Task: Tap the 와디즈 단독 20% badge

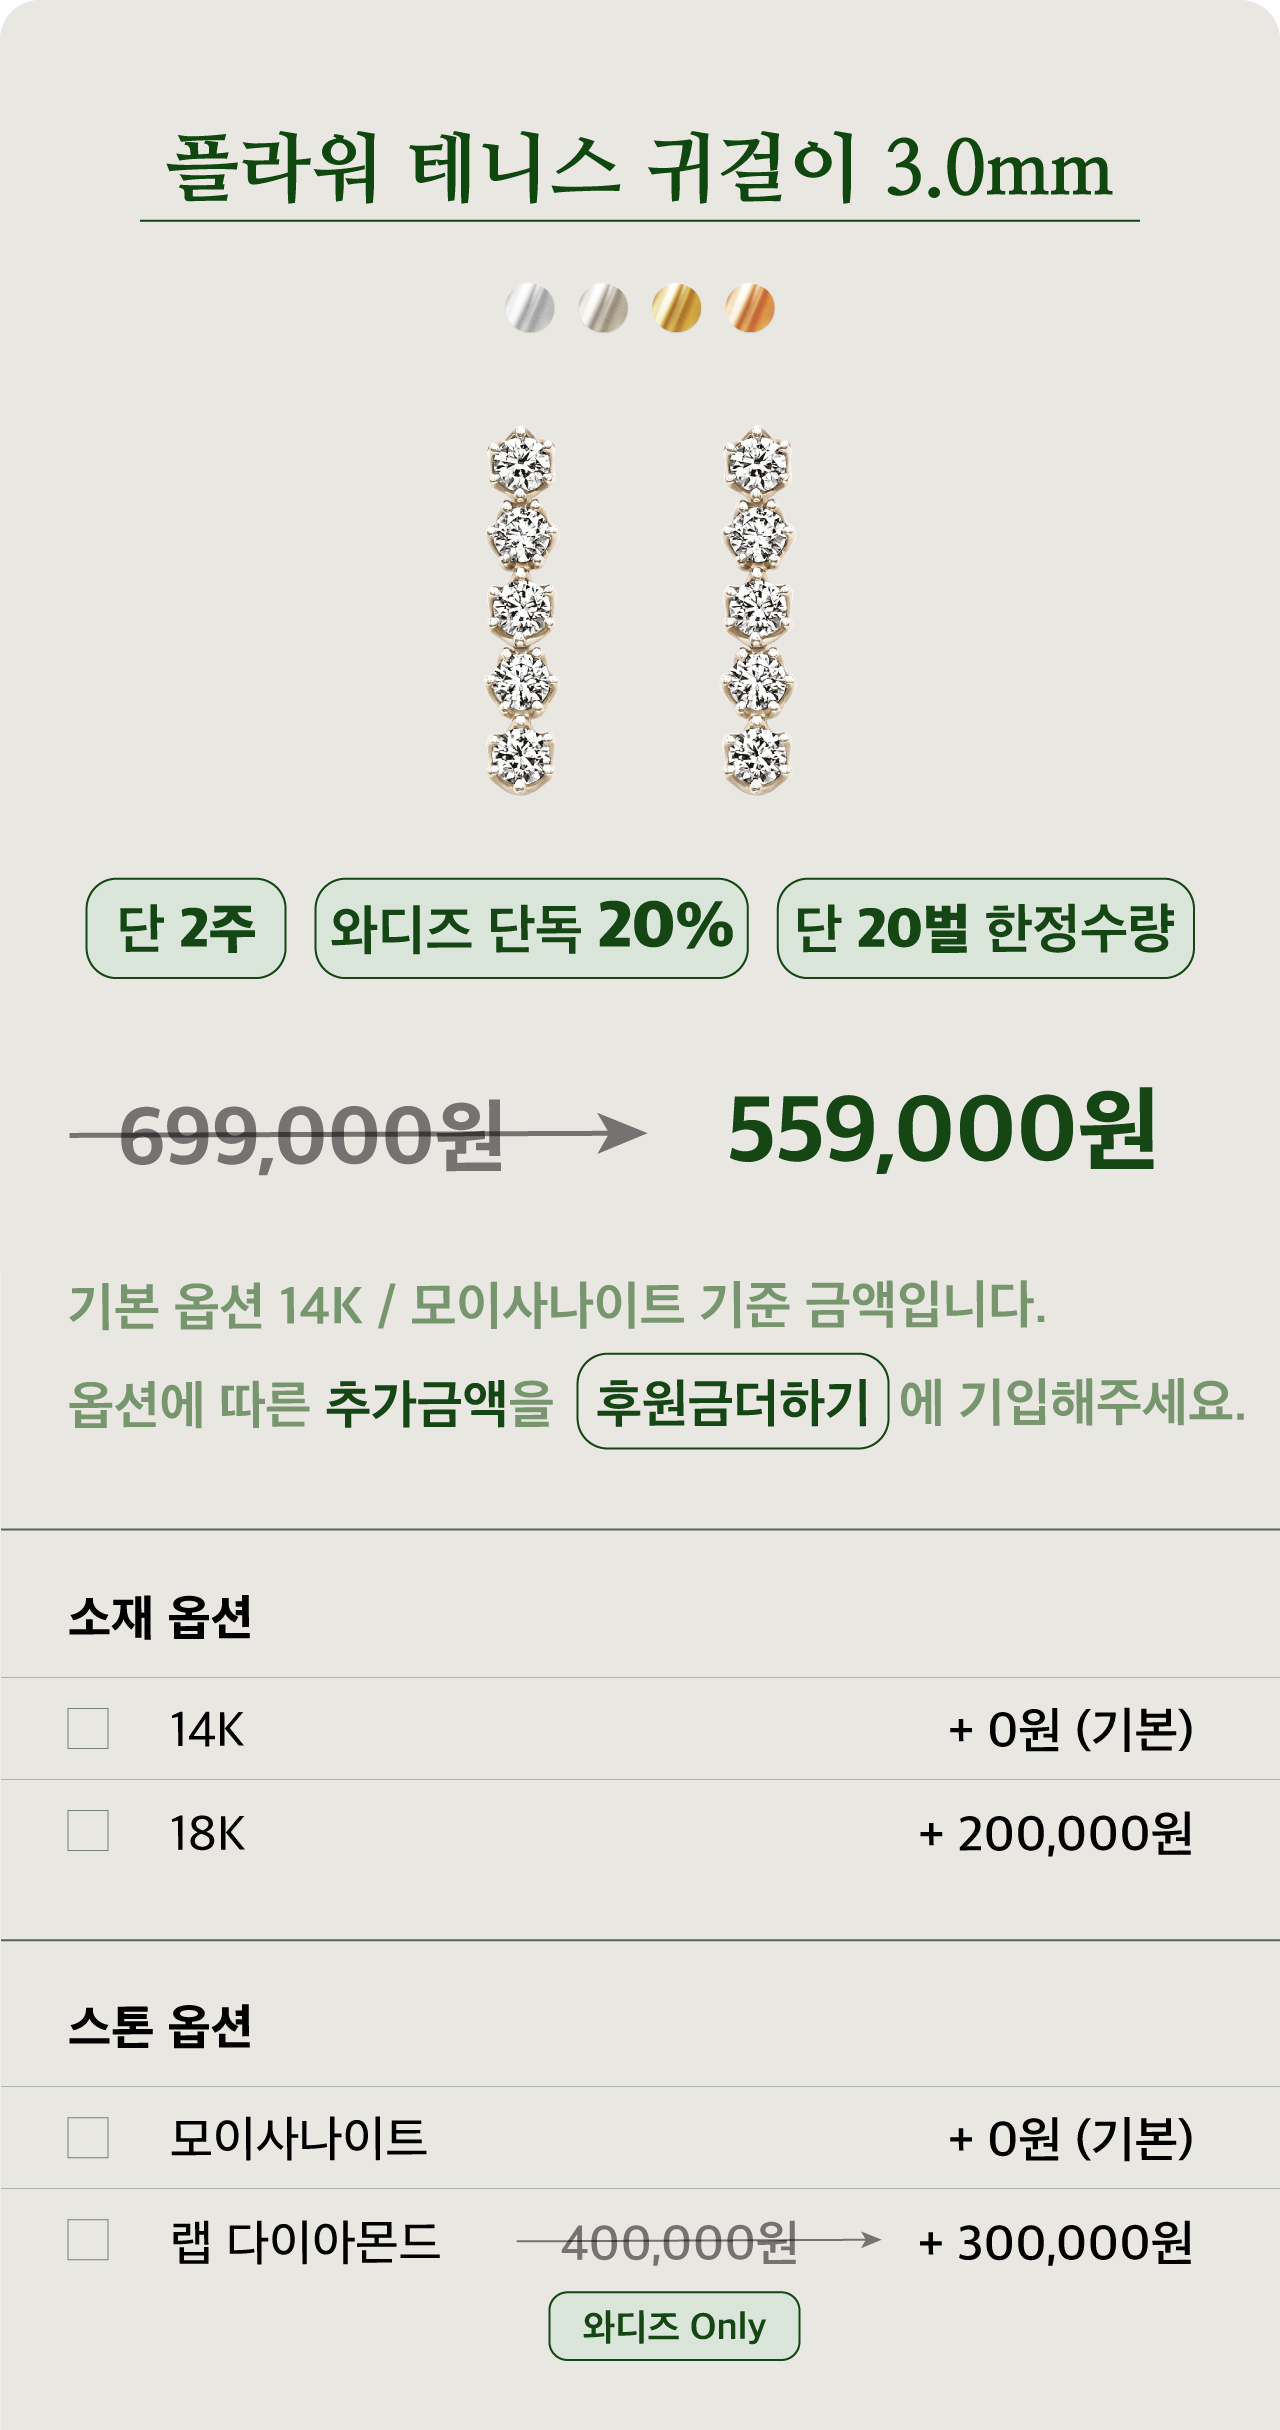Action: tap(531, 928)
